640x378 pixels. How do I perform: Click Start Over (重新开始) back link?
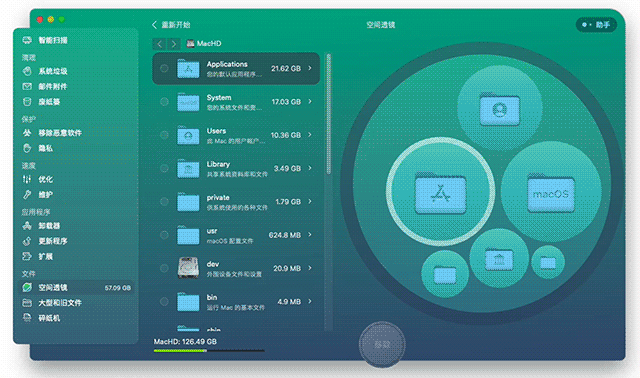point(171,25)
